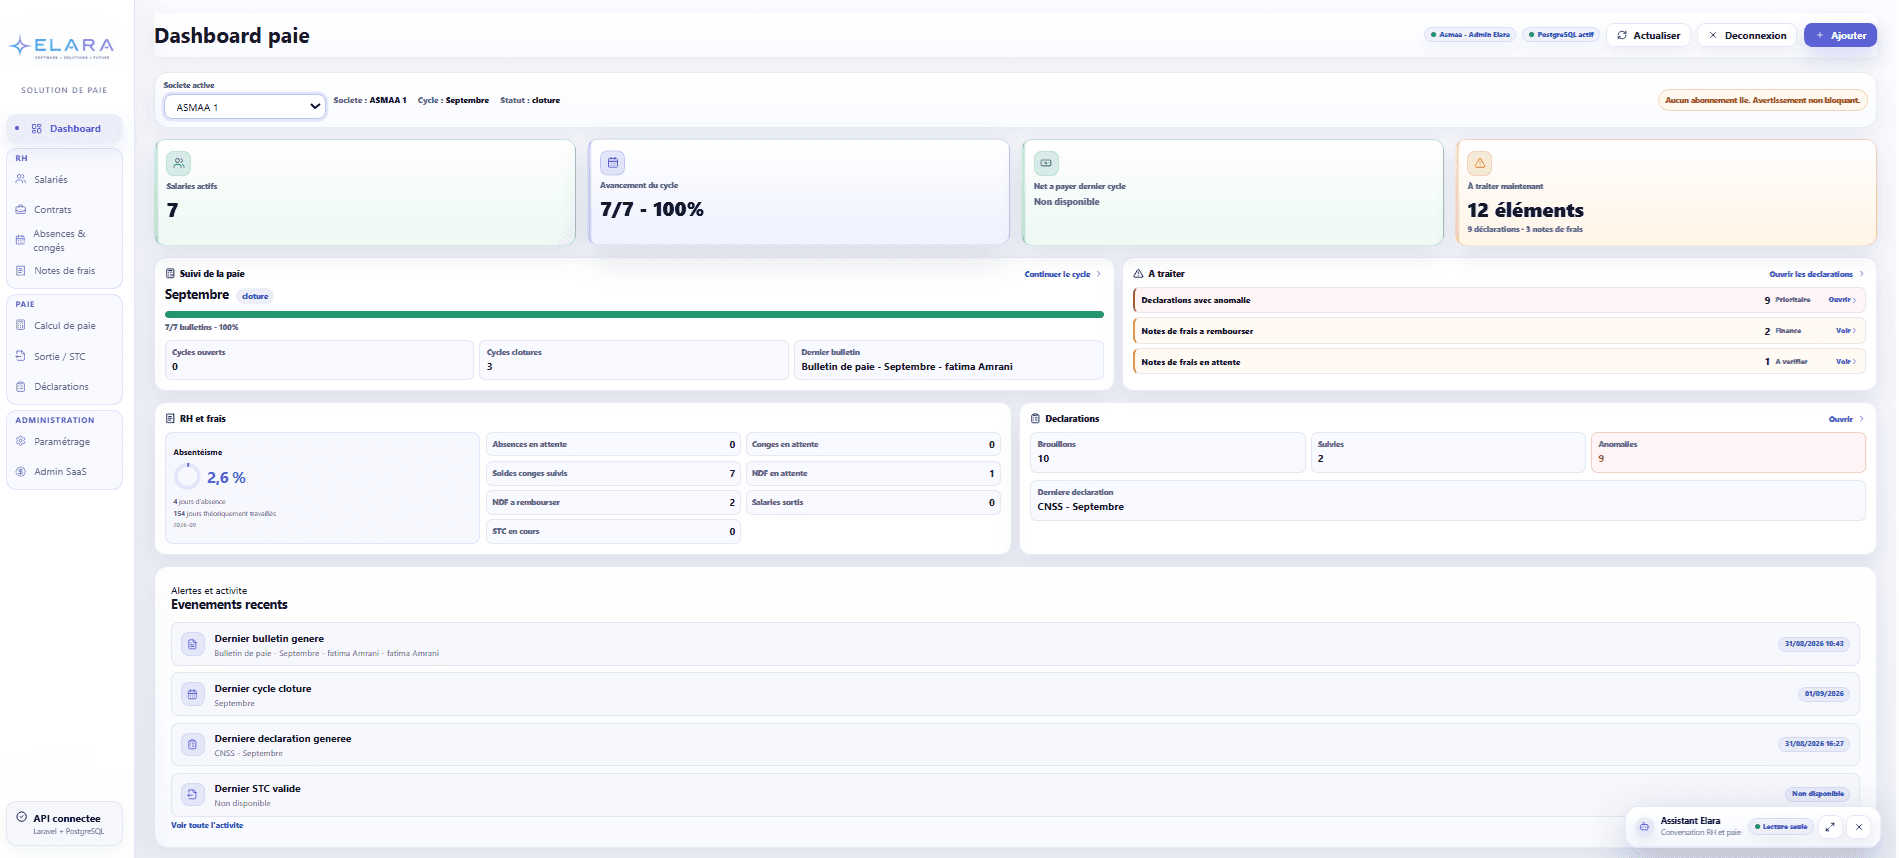Close the Assistant Elara widget

1859,827
